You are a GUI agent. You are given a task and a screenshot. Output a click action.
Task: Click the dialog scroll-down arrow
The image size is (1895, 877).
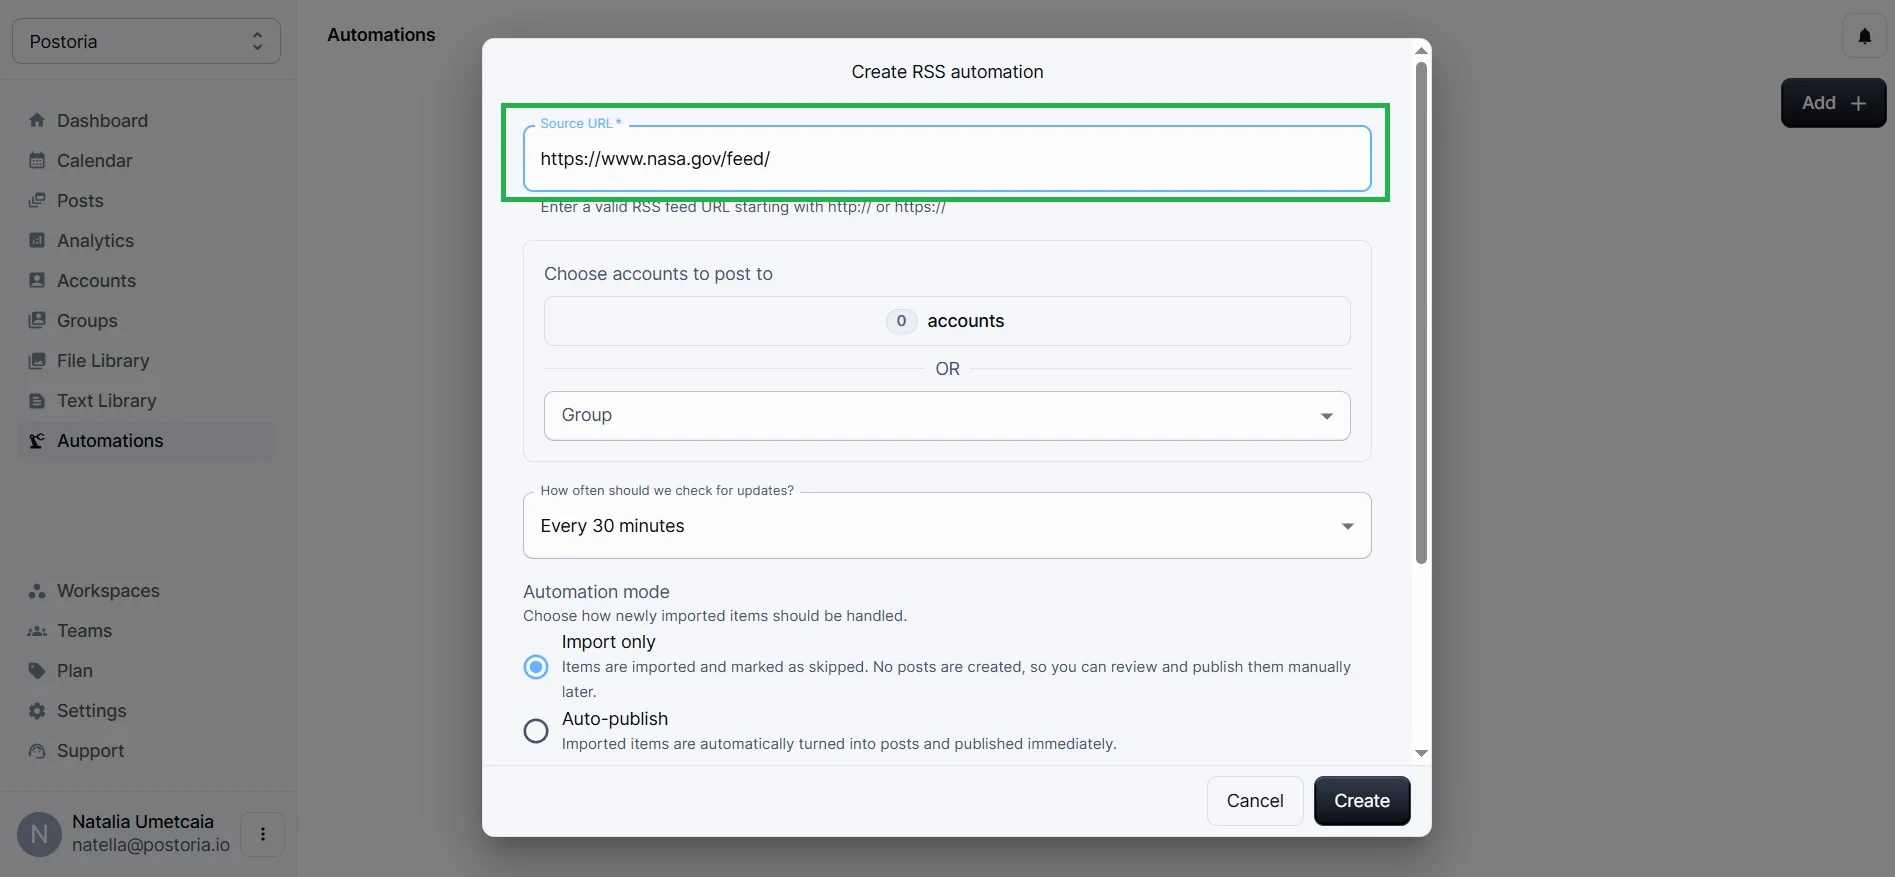(1421, 753)
